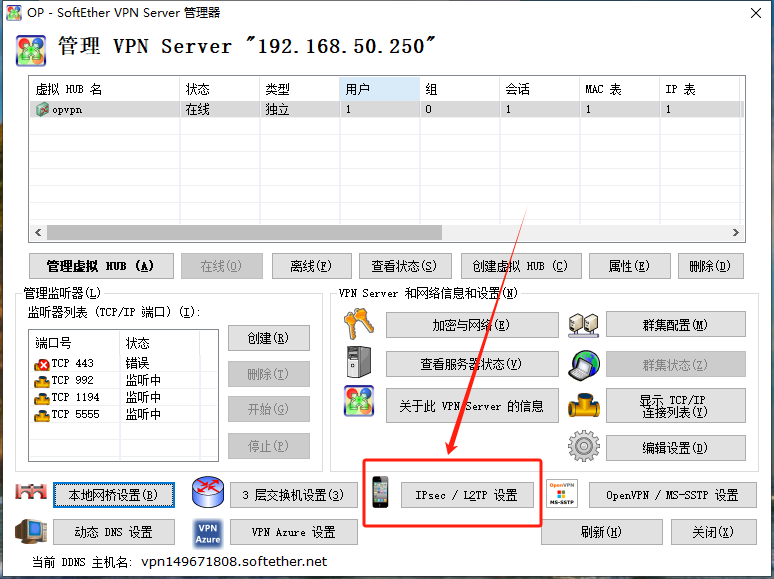Click the cluster computers icon beside 群集配置

click(583, 325)
